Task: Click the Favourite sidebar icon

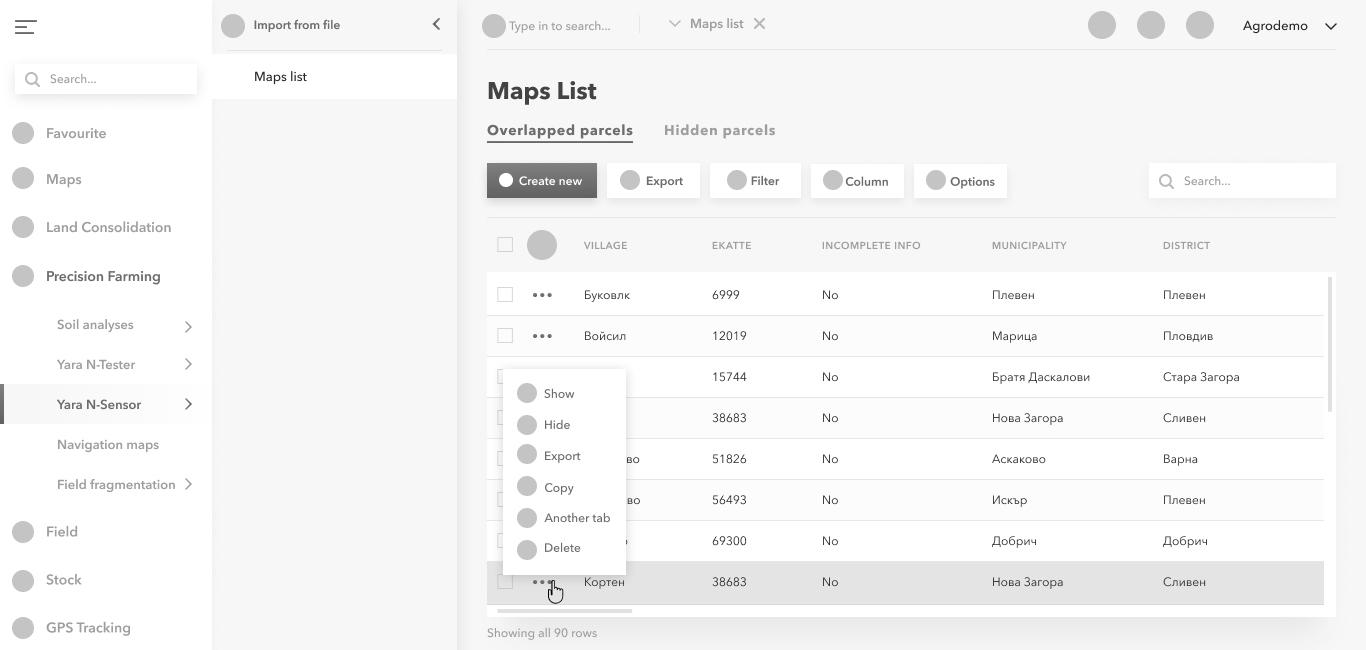Action: [23, 133]
